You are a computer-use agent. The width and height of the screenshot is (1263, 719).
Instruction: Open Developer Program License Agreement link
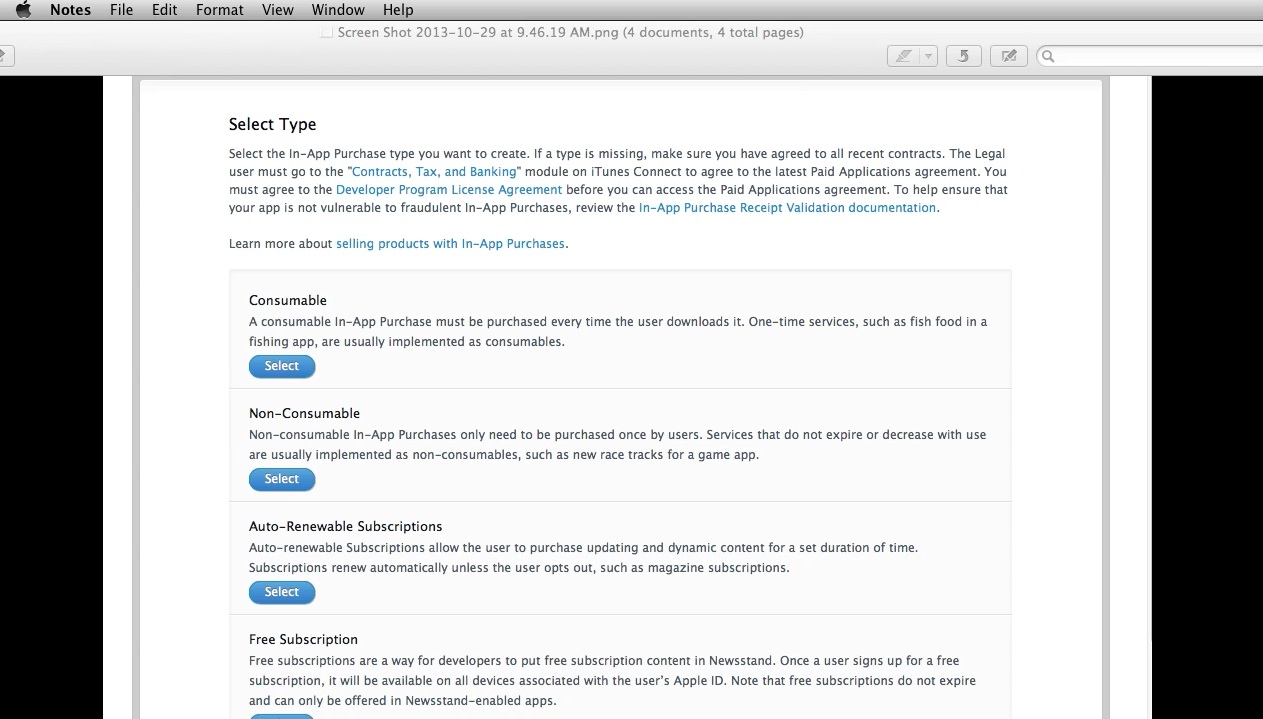click(449, 190)
